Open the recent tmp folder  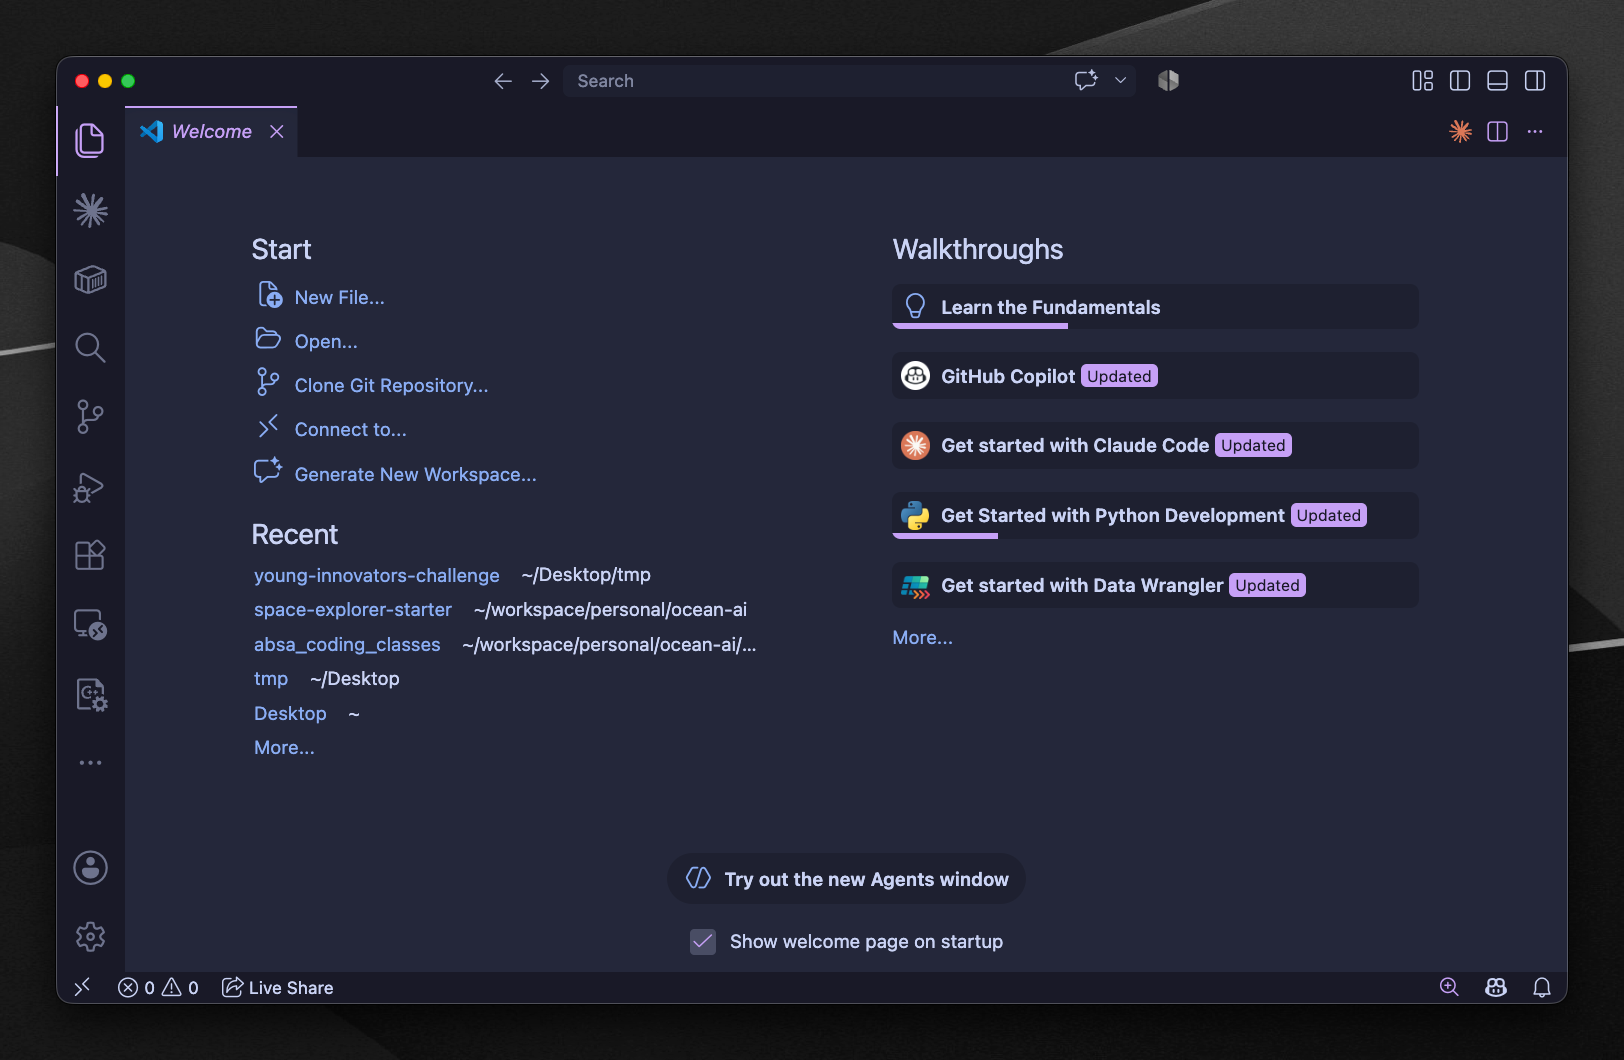tap(271, 679)
